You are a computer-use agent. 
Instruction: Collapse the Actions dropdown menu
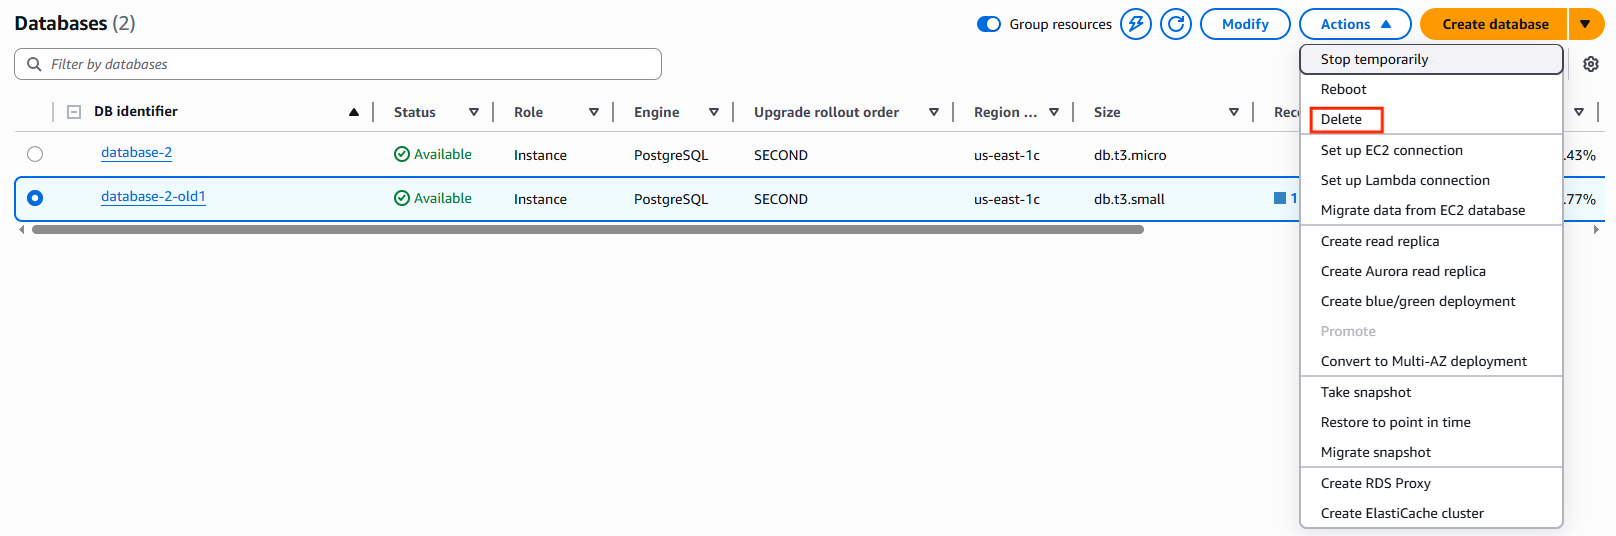click(x=1354, y=24)
